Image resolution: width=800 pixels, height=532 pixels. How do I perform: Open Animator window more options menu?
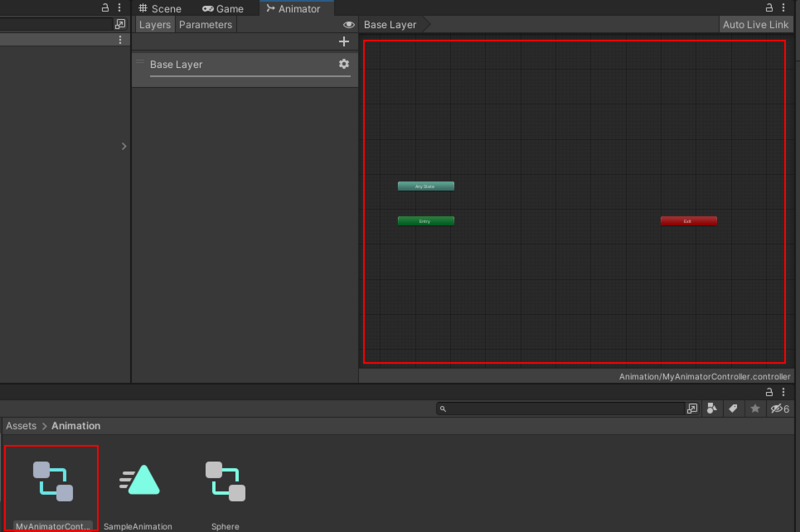pyautogui.click(x=783, y=8)
